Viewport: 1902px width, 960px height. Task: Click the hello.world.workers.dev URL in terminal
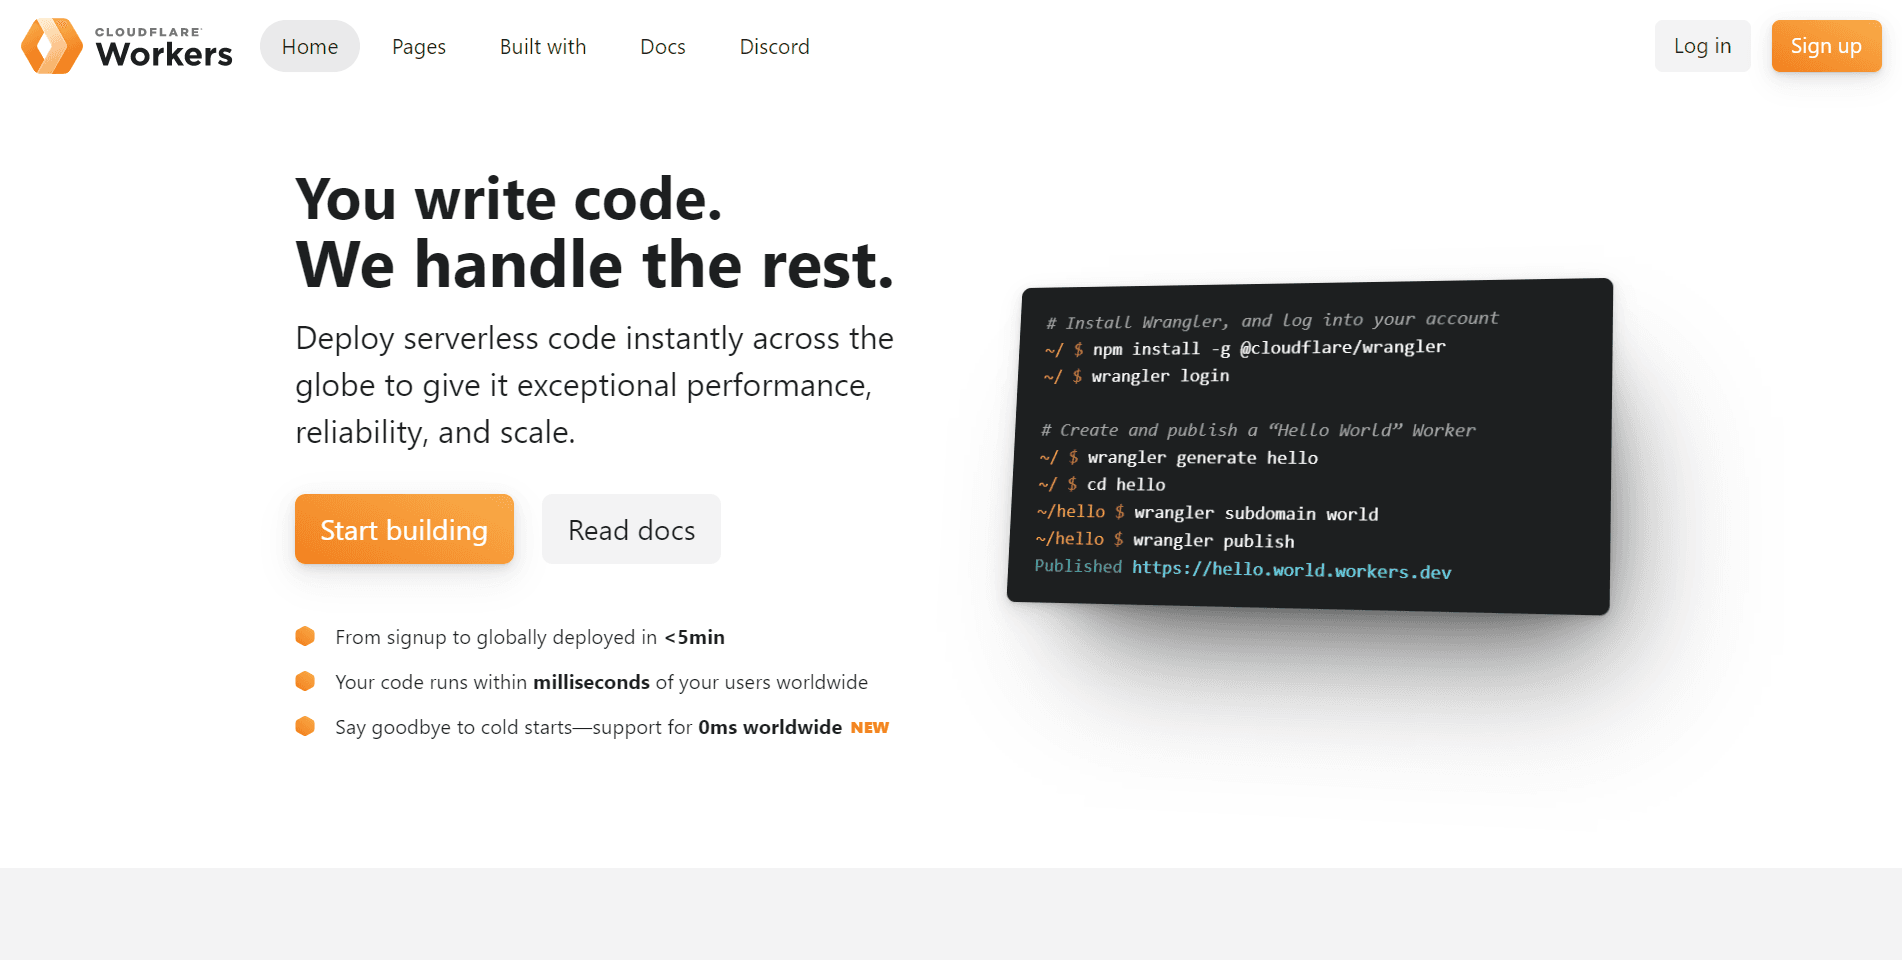pyautogui.click(x=1291, y=570)
